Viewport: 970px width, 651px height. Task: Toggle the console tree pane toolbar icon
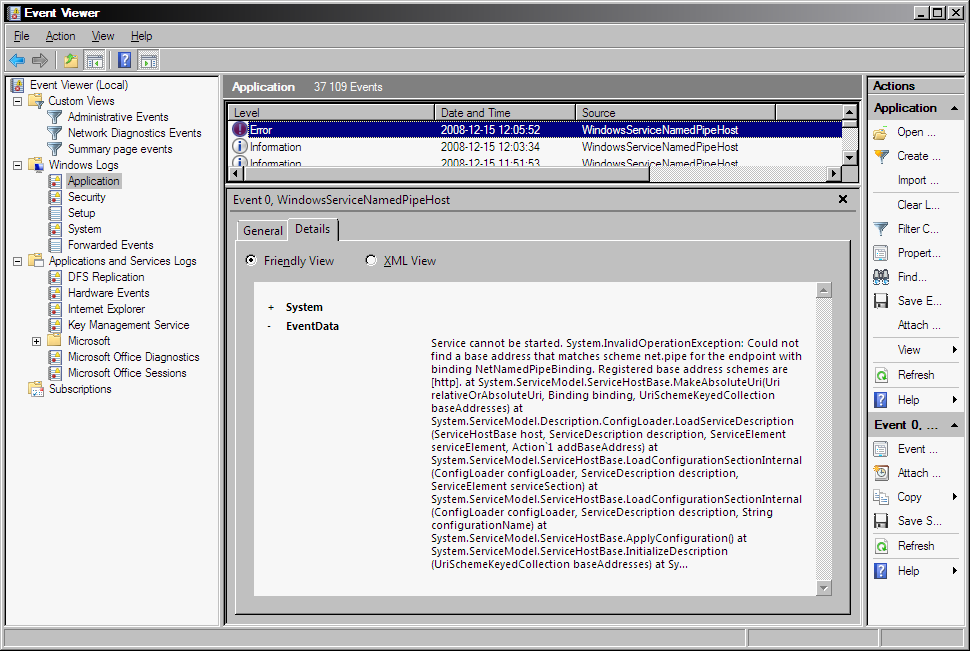pyautogui.click(x=95, y=60)
